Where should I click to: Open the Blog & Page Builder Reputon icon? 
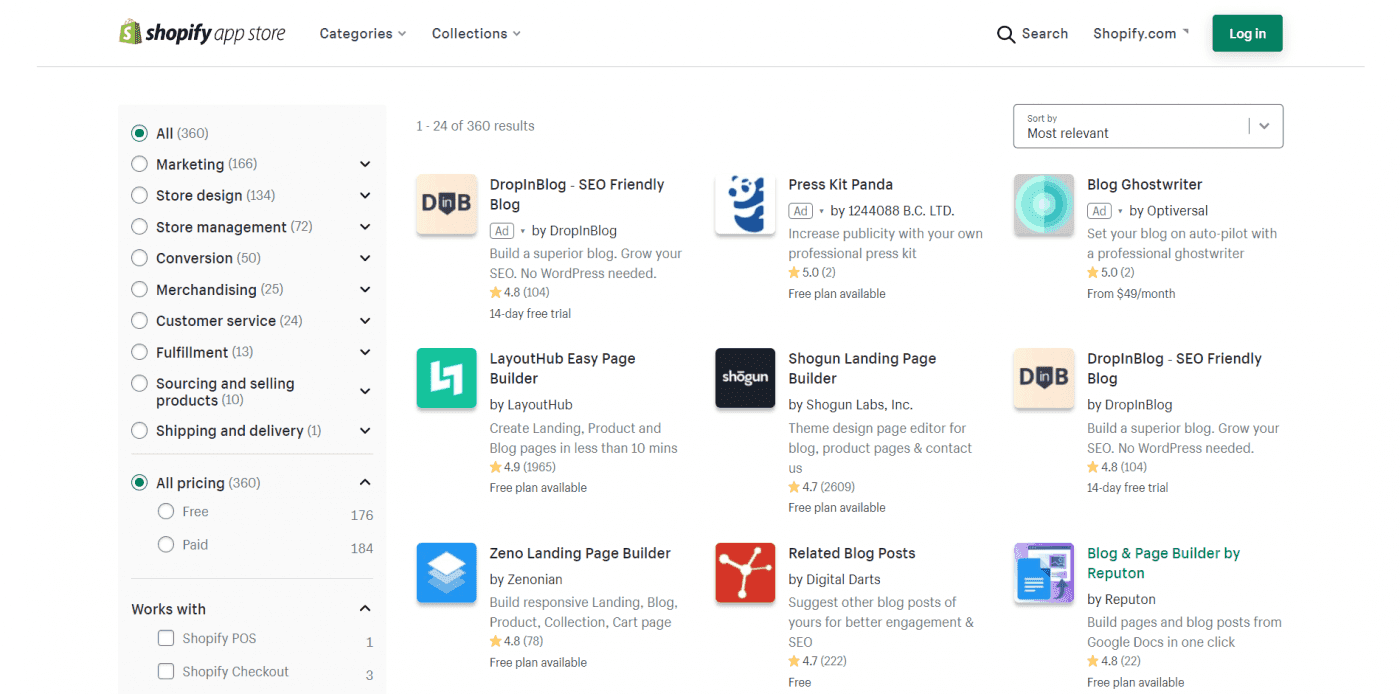click(1044, 573)
